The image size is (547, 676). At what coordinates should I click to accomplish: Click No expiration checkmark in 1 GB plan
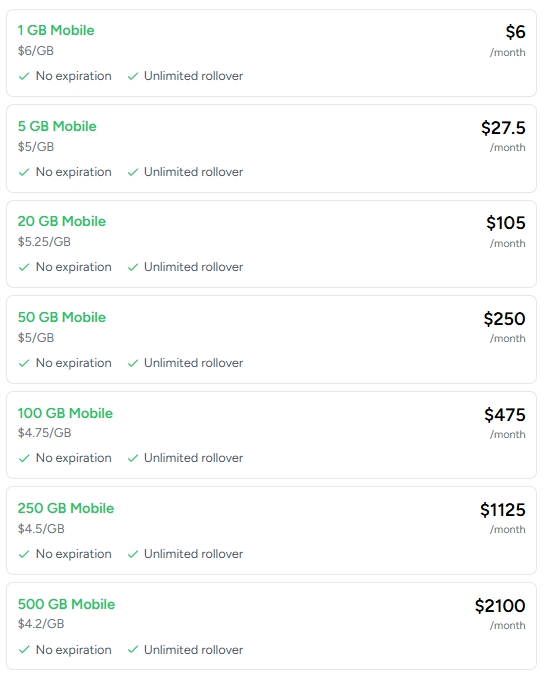tap(24, 76)
